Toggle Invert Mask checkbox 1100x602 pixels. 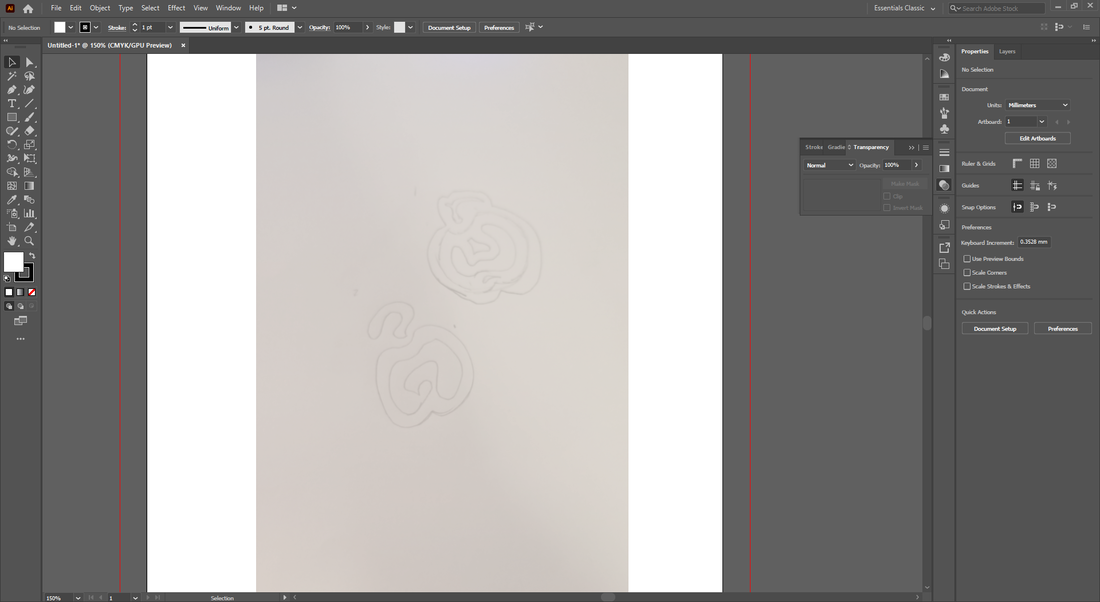[x=887, y=208]
